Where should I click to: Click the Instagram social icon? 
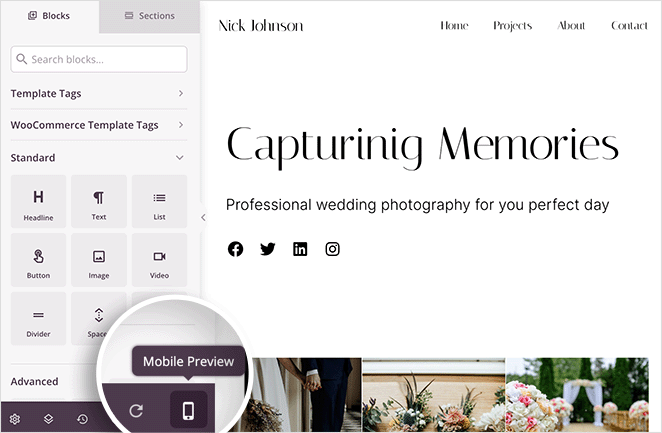(x=332, y=249)
